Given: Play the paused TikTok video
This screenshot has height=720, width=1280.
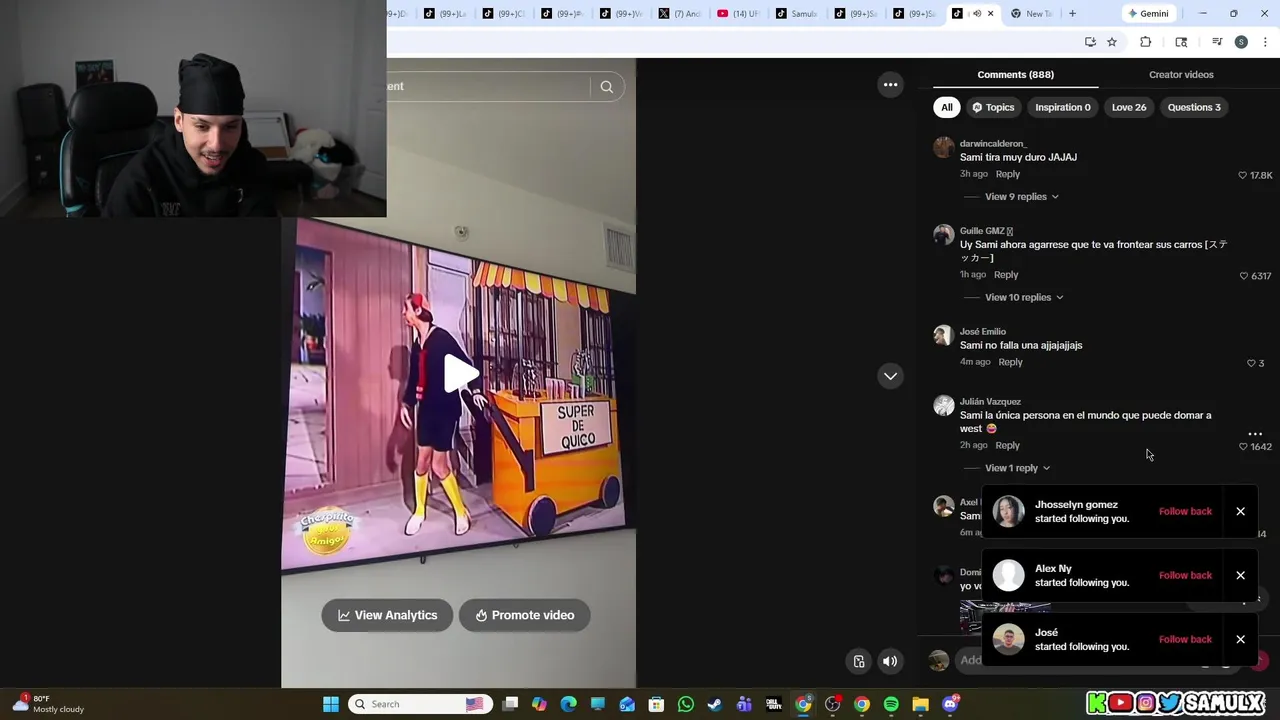Looking at the screenshot, I should [460, 373].
